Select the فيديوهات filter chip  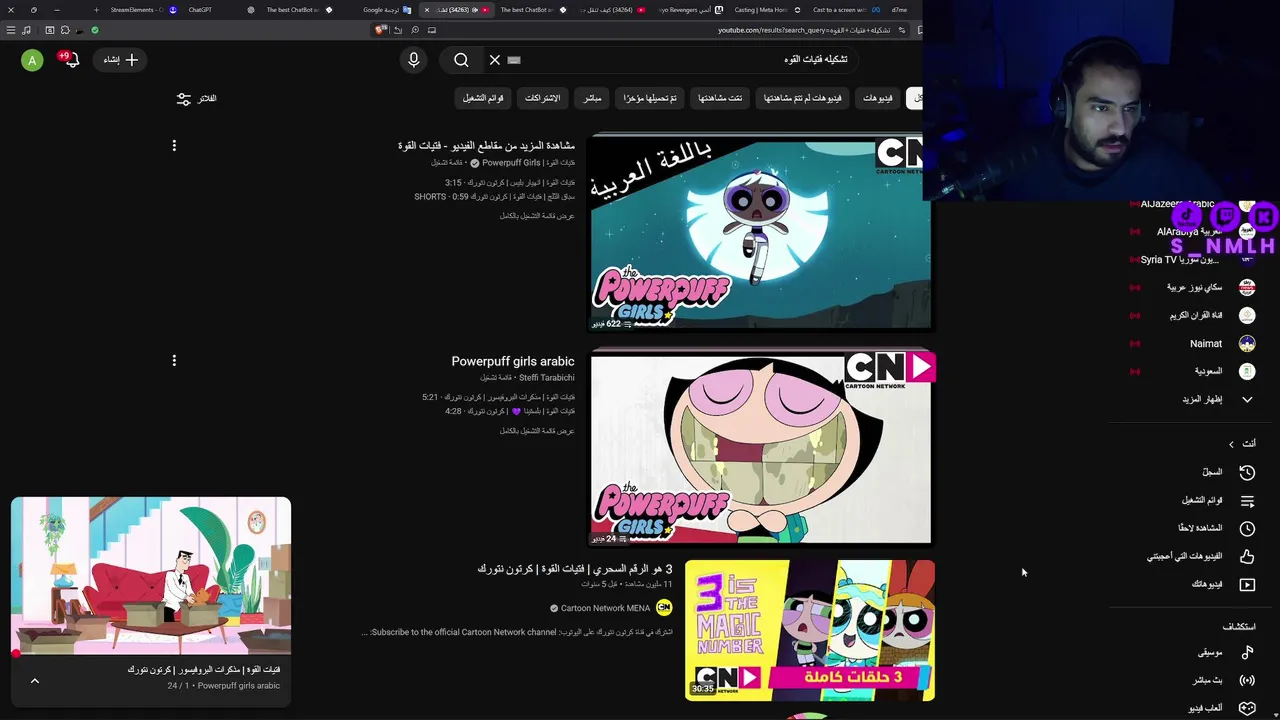click(878, 98)
